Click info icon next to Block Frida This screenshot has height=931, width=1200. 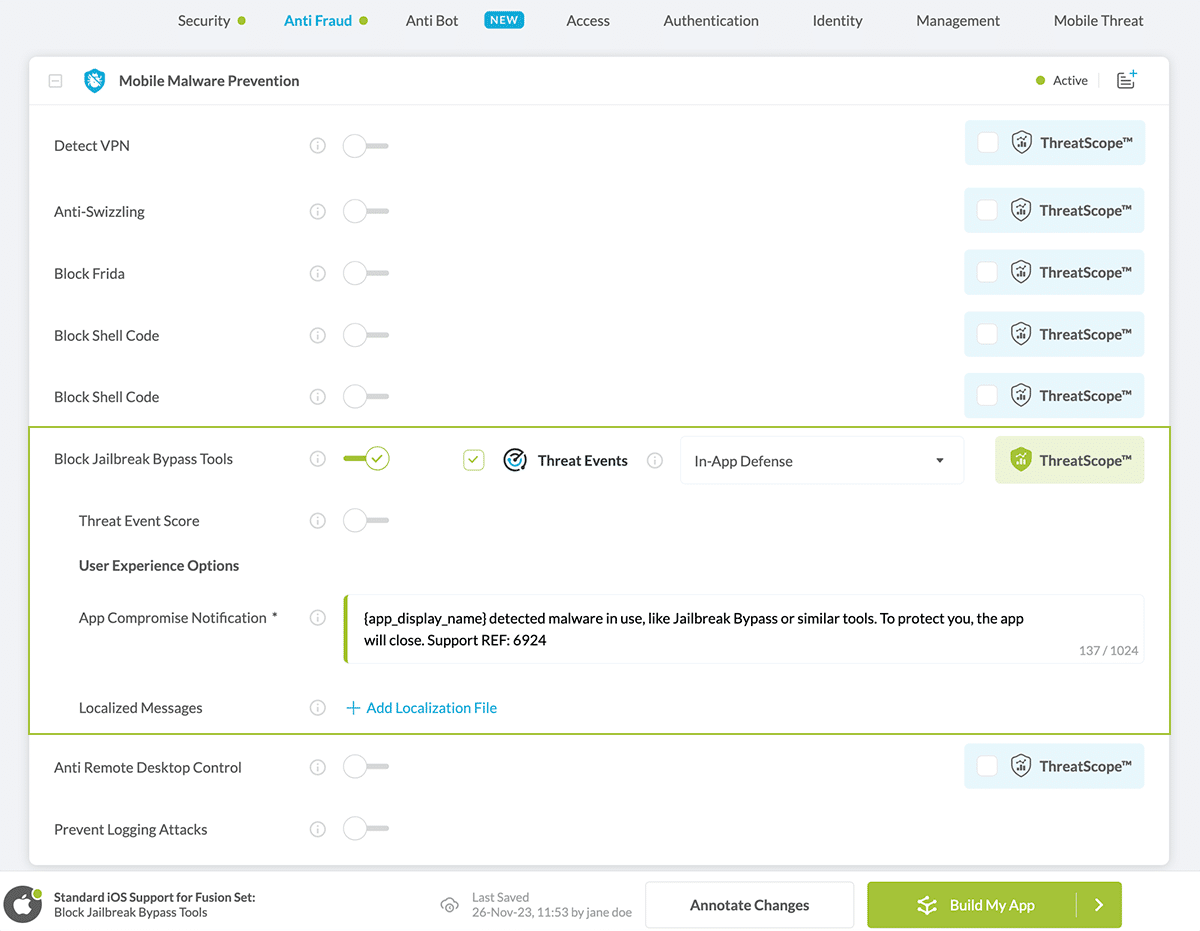tap(318, 274)
